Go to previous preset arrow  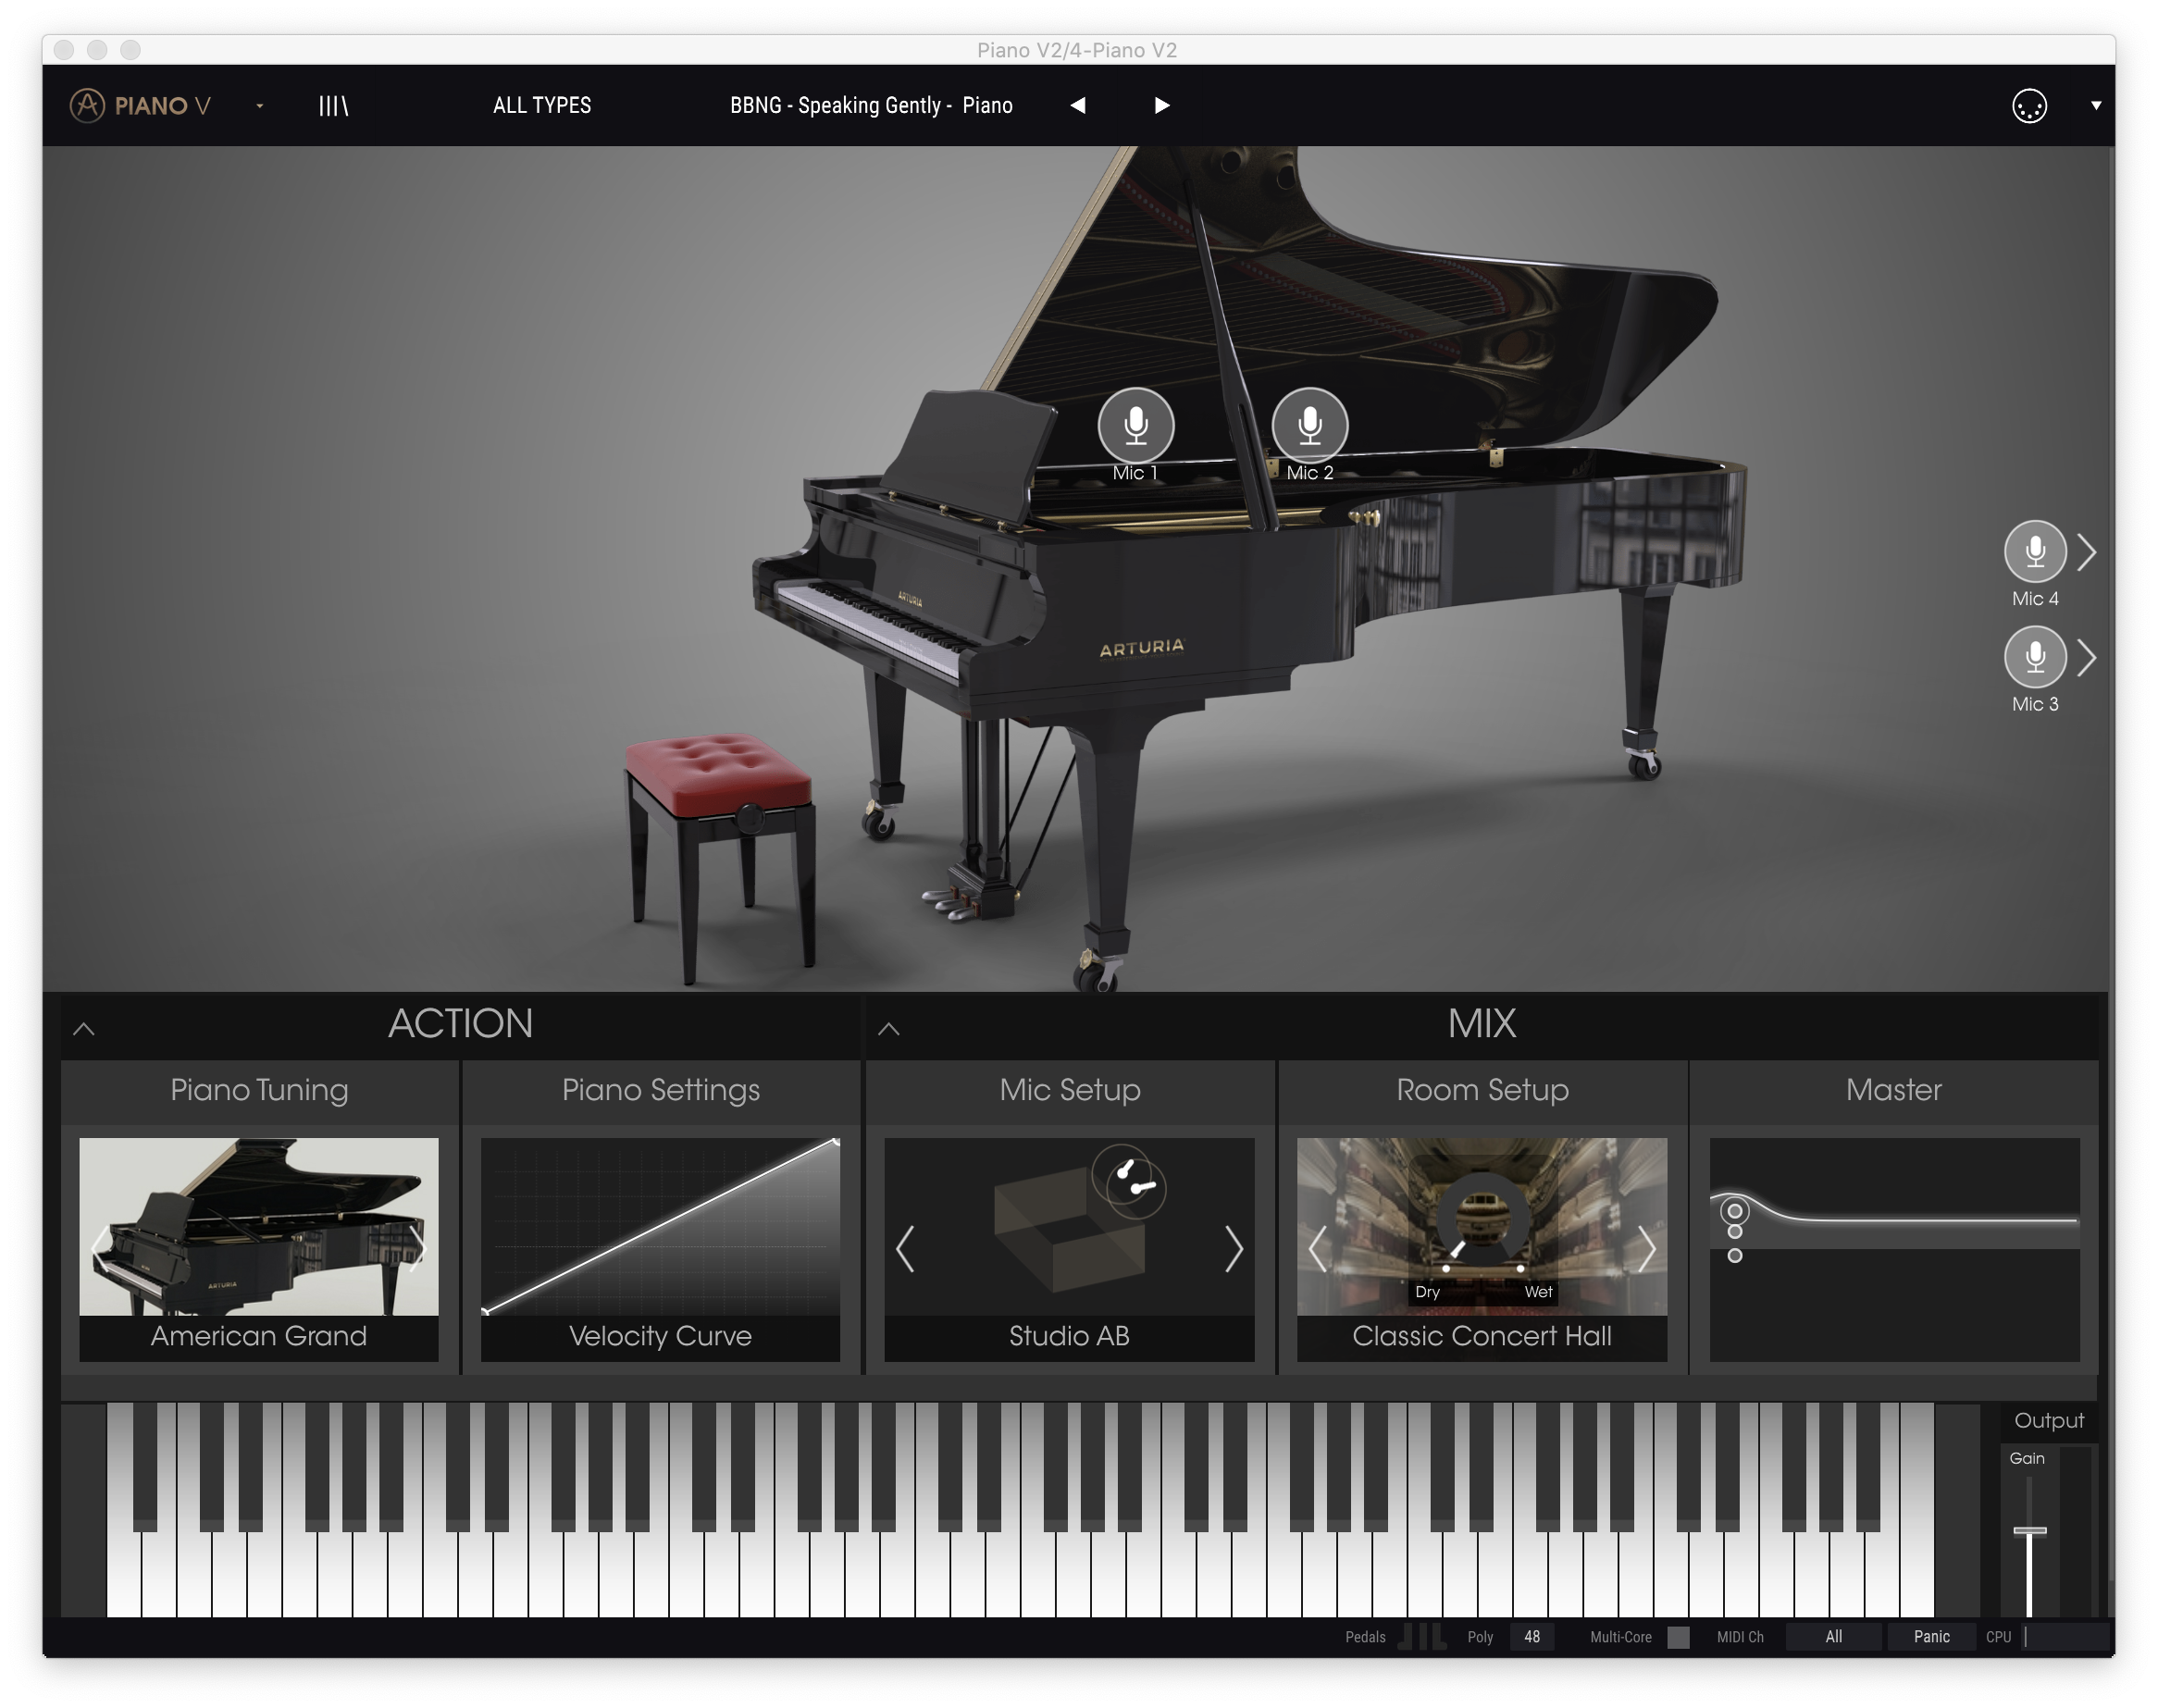pyautogui.click(x=1077, y=106)
